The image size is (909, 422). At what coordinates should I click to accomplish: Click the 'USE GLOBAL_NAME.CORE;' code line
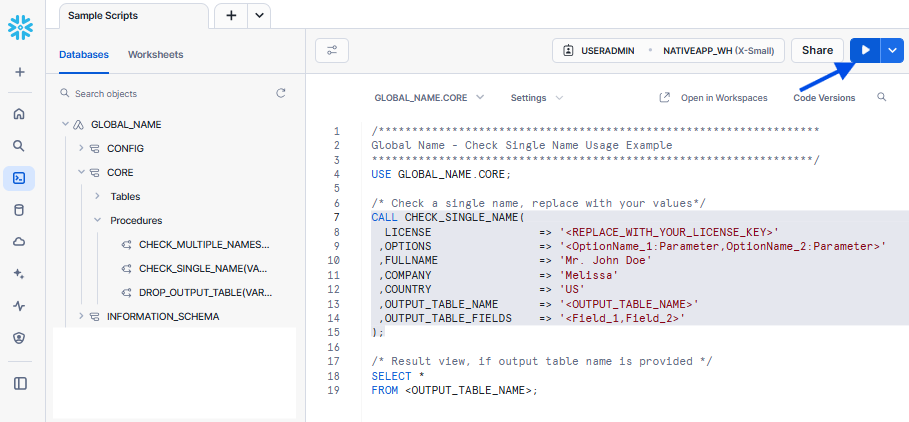(x=441, y=174)
